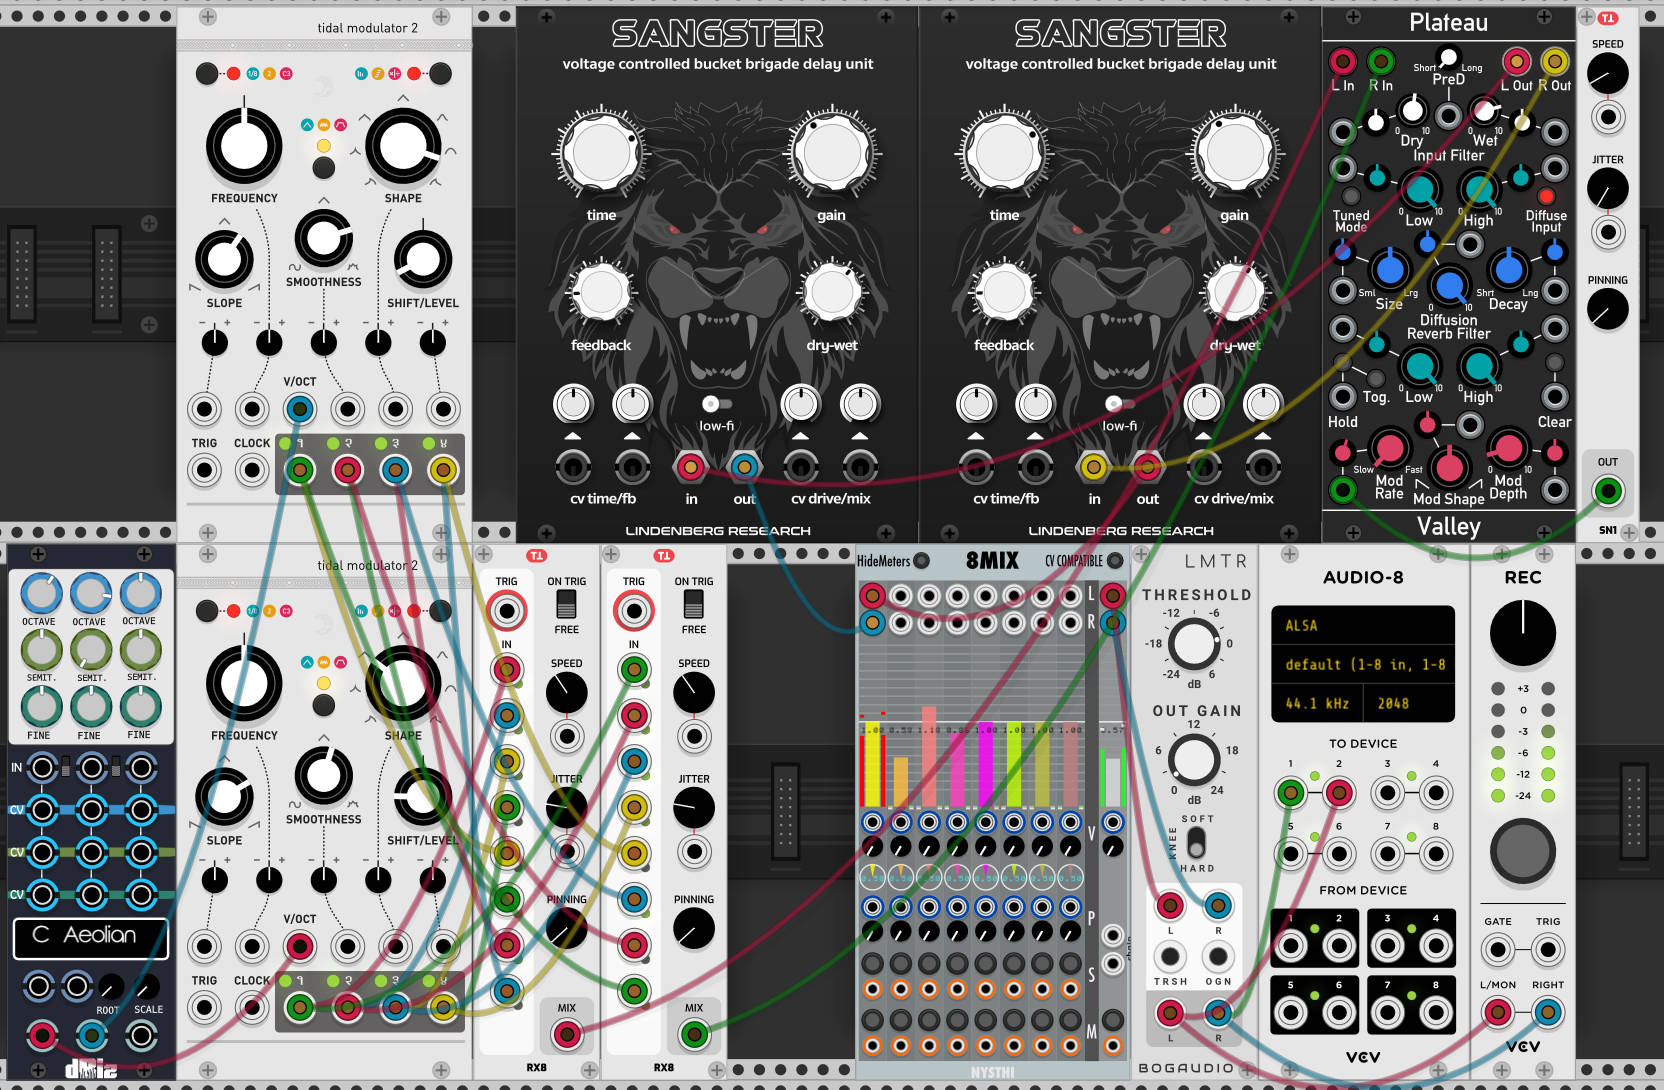Click the THRESHOLD knob on LMTR
Screen dimensions: 1664x1090
1194,643
